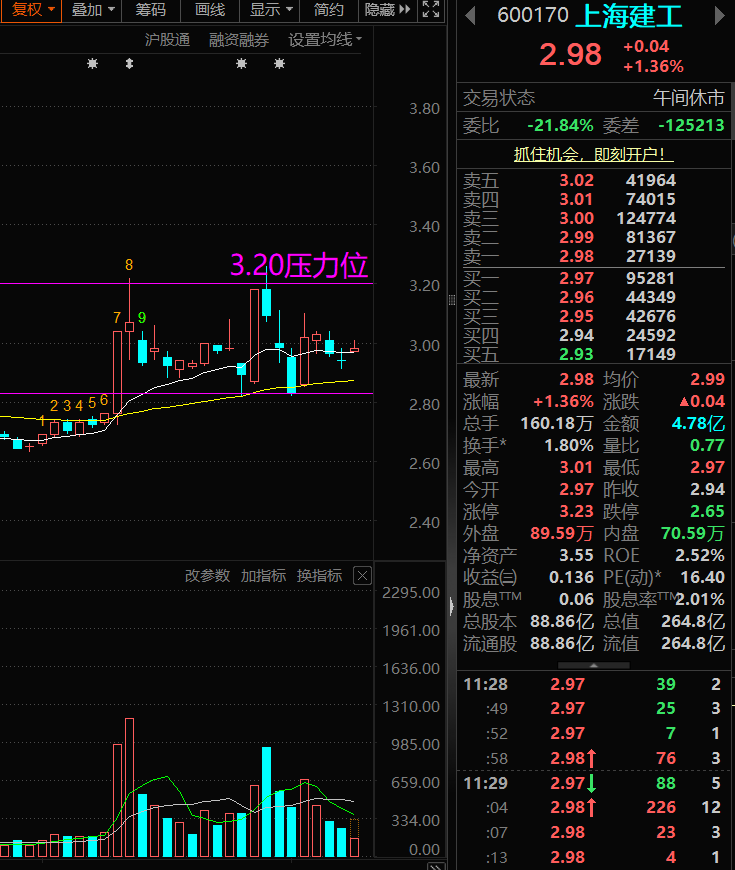Click the 总值 value 264.8亿

(x=693, y=621)
